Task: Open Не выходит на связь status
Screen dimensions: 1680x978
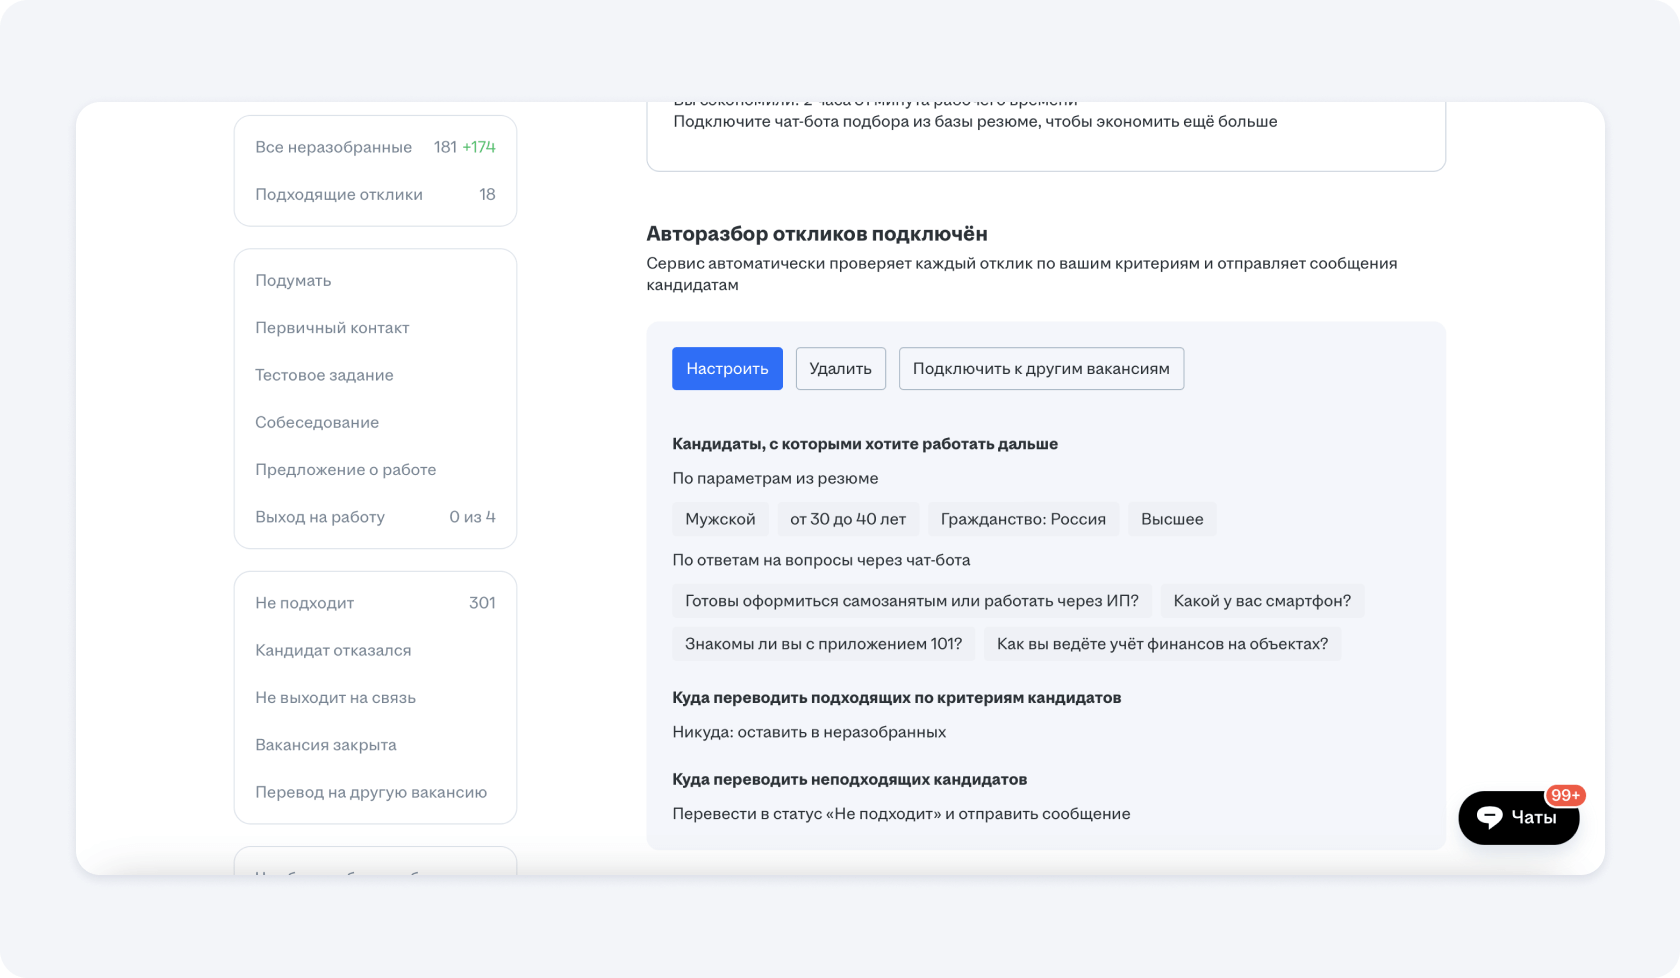Action: [335, 697]
